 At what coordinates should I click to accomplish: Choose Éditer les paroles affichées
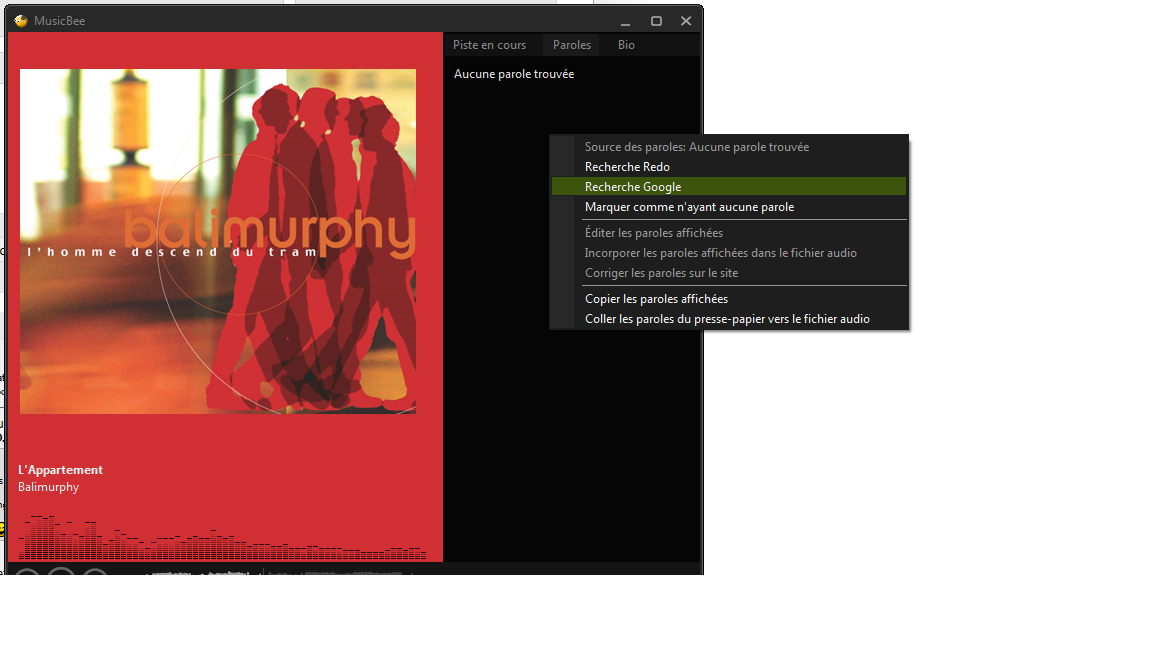[729, 233]
